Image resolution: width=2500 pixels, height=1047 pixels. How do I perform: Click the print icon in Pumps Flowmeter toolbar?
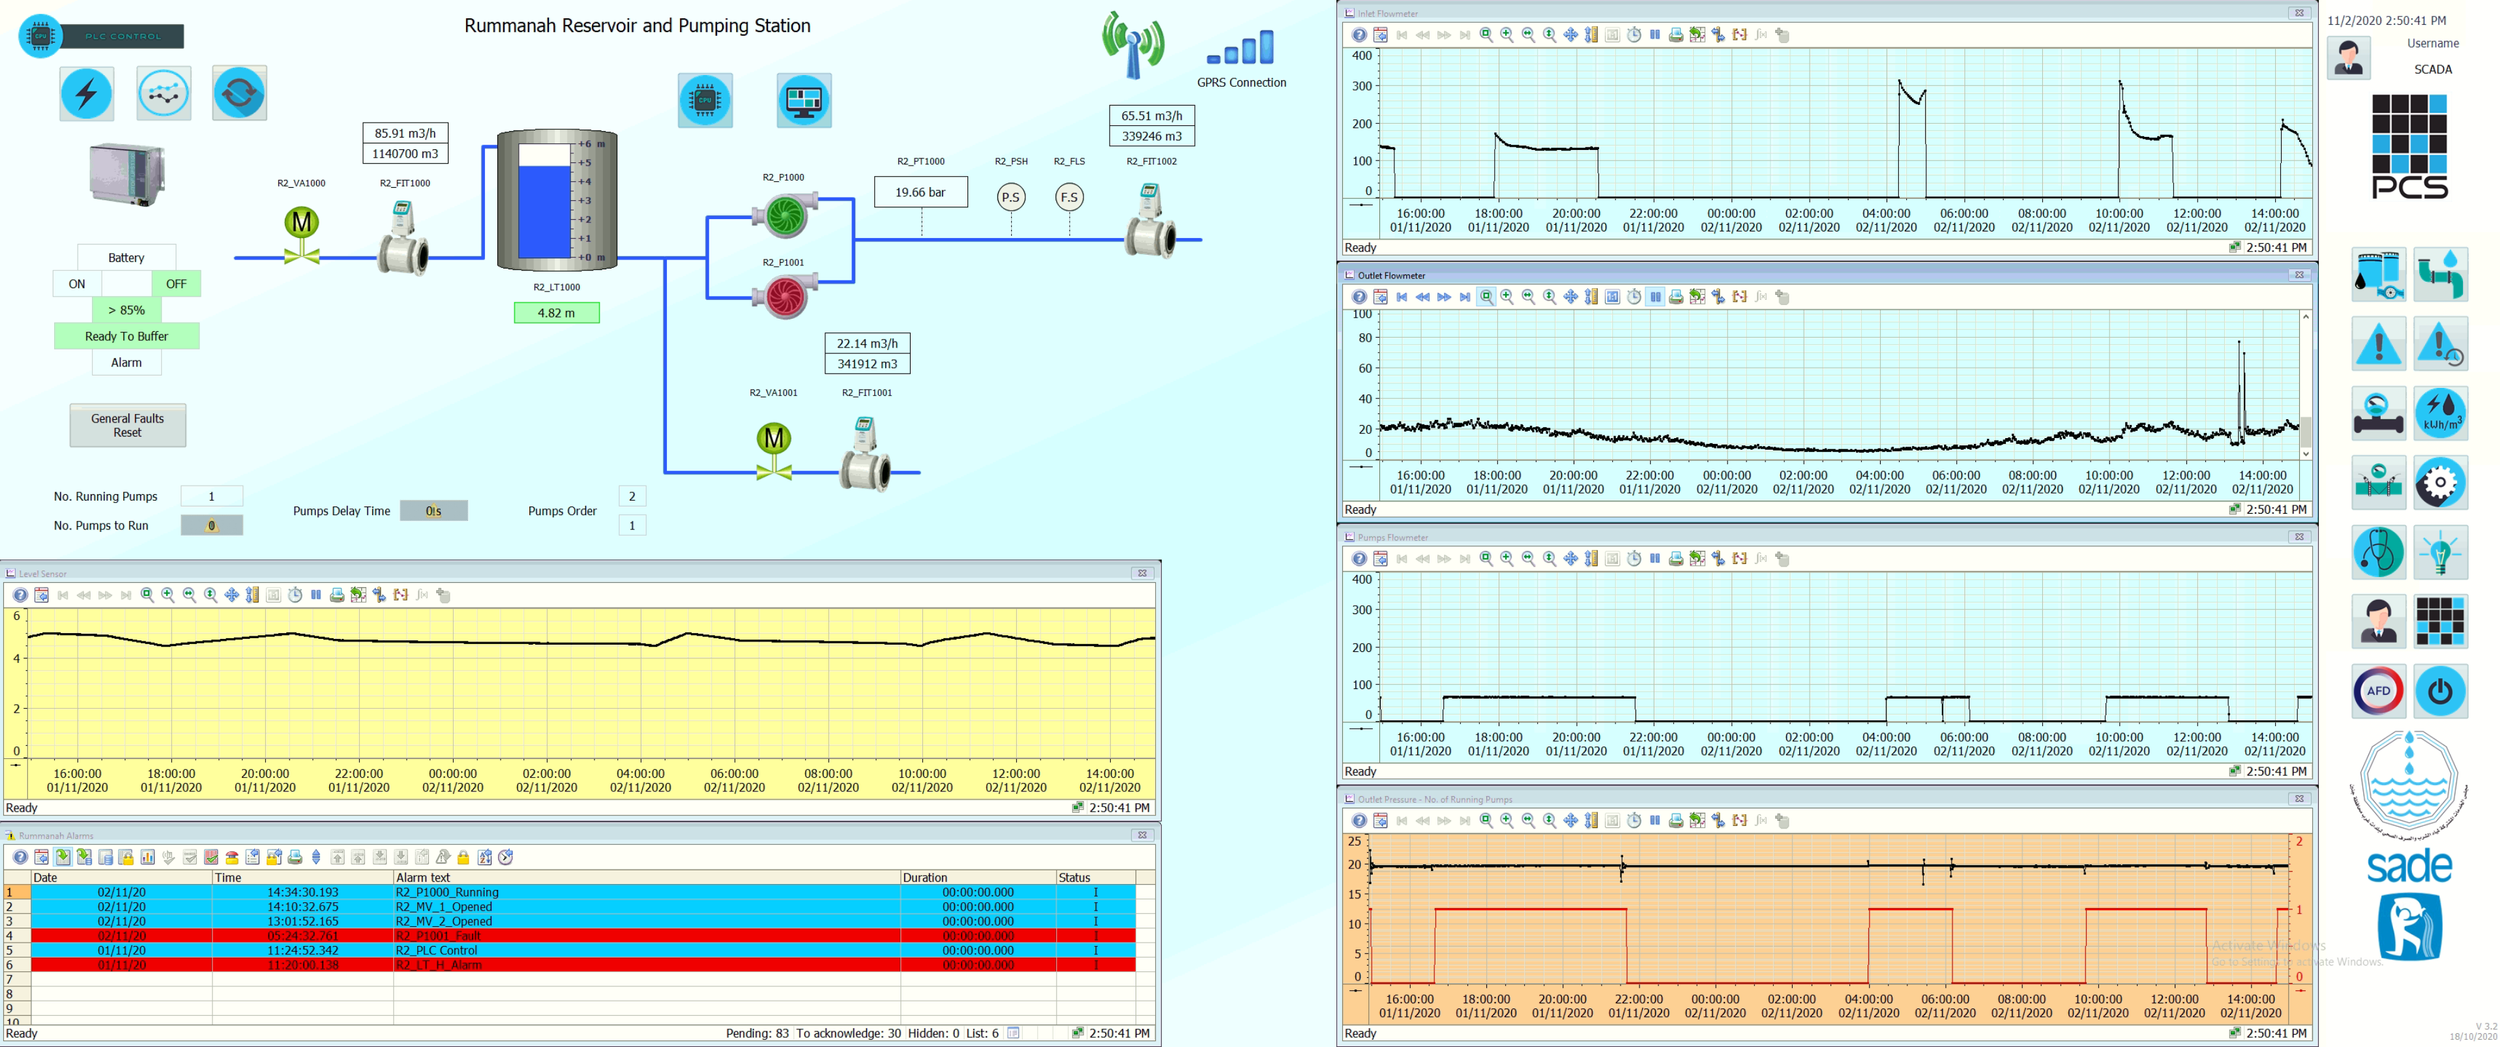tap(1676, 559)
